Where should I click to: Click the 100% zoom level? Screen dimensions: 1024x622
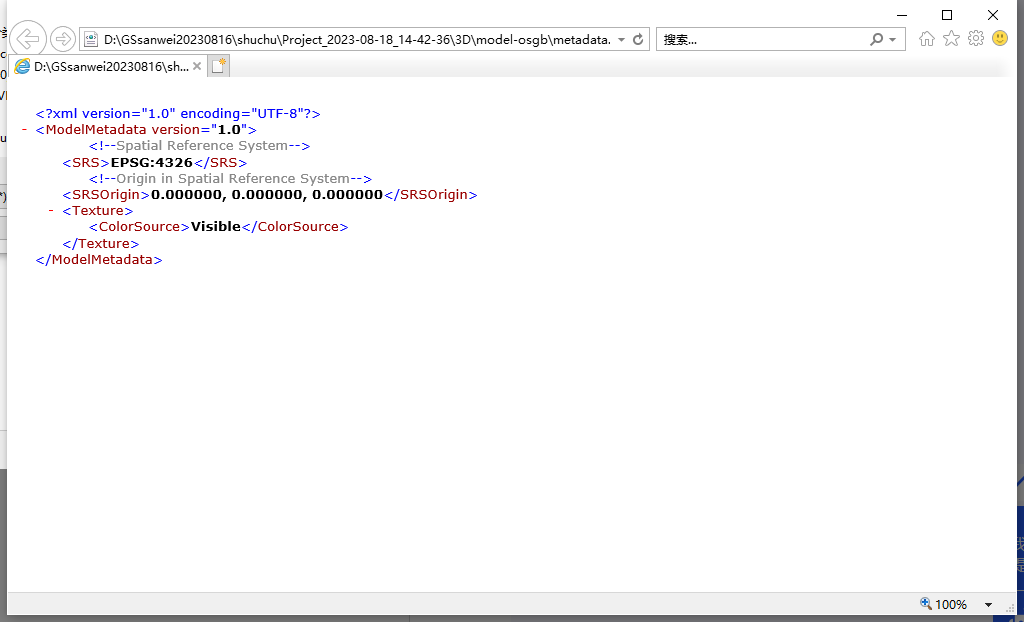(951, 604)
